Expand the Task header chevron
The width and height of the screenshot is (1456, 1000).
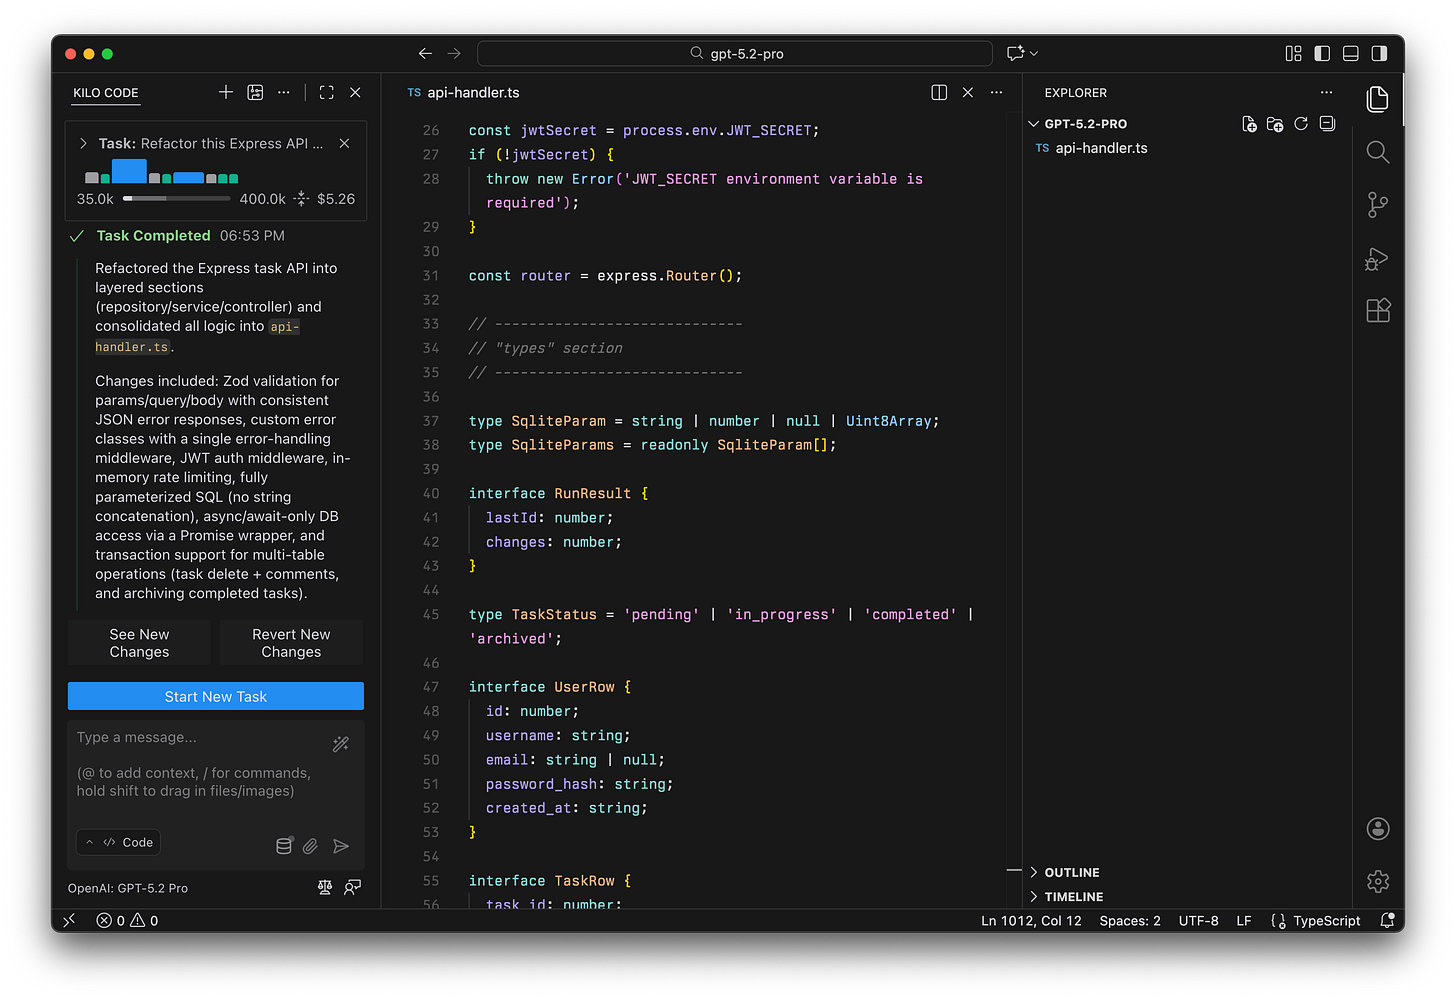coord(84,144)
